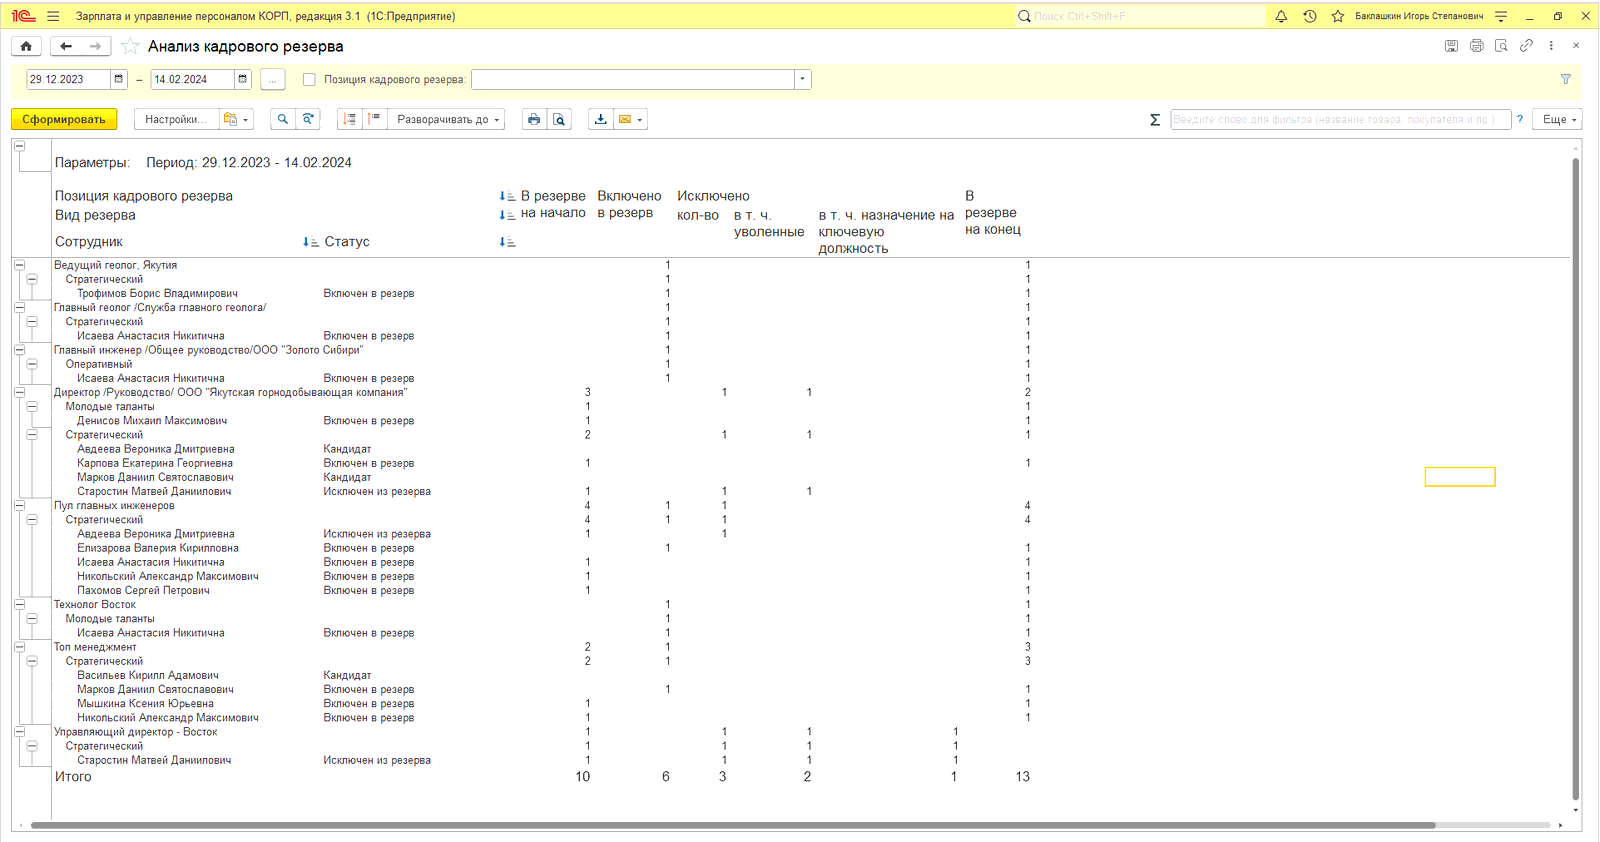Screen dimensions: 1600x842
Task: Focus the filter word input field
Action: tap(1340, 119)
